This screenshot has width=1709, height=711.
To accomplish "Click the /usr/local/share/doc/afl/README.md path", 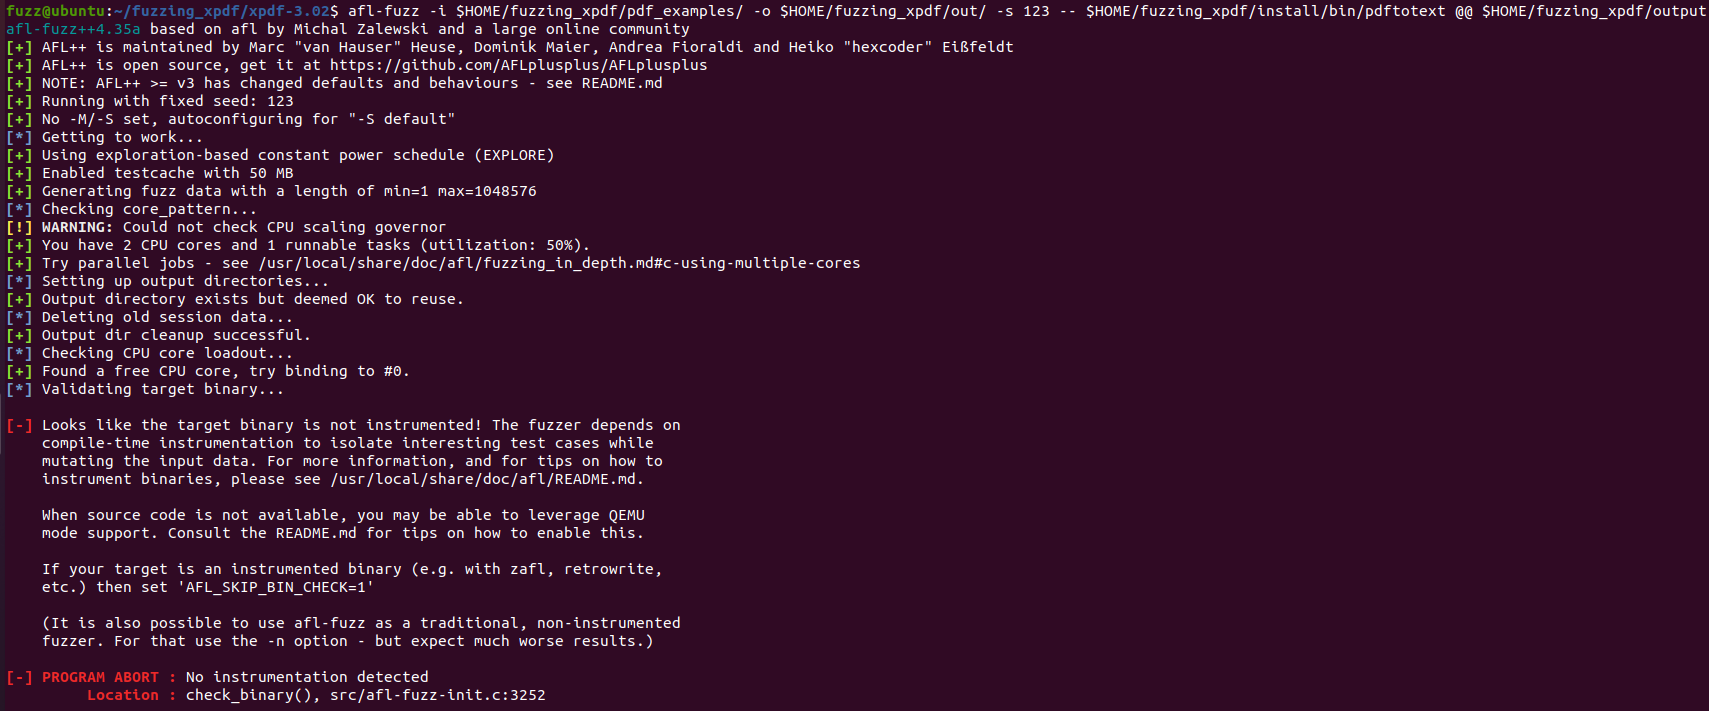I will [485, 479].
